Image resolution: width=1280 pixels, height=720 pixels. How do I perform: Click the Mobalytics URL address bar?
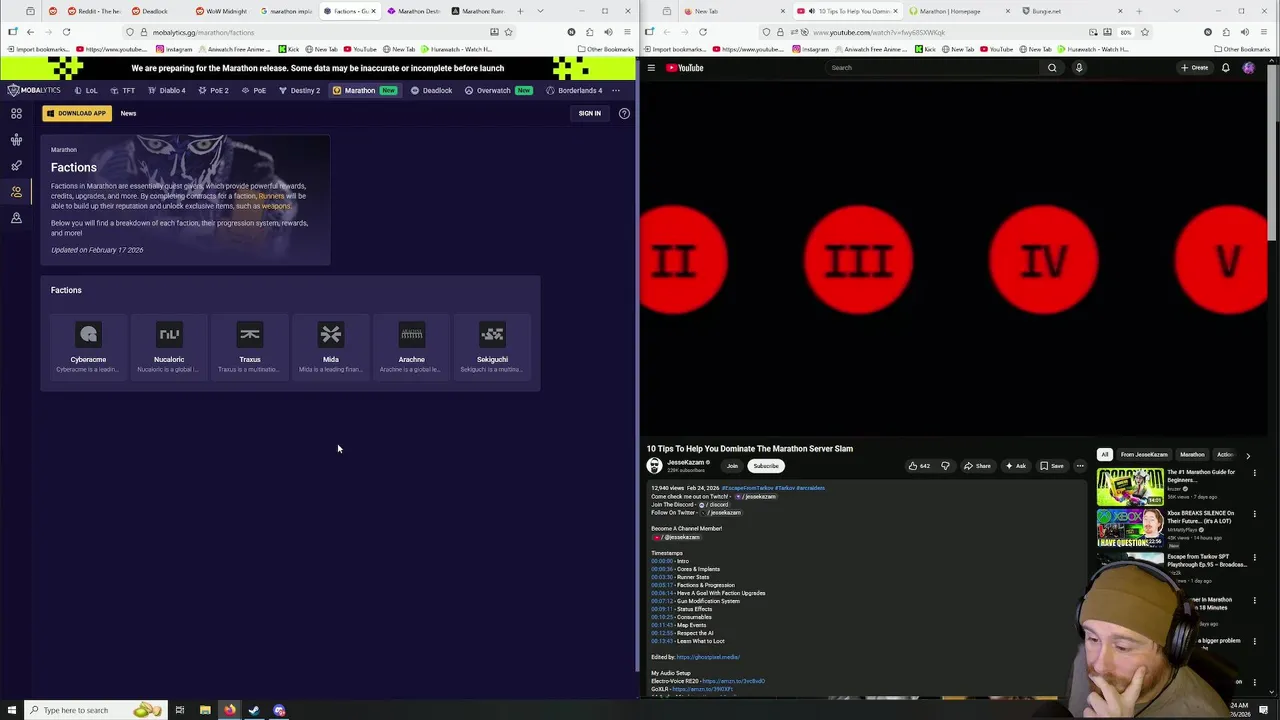coord(320,32)
